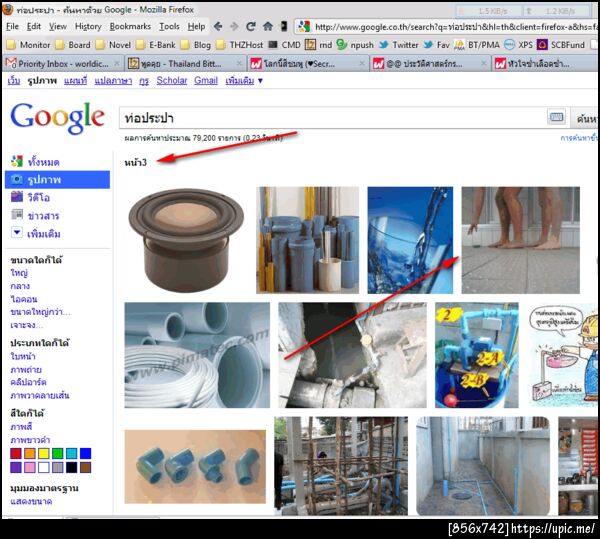This screenshot has height=539, width=600.
Task: Open the History menu
Action: [88, 26]
